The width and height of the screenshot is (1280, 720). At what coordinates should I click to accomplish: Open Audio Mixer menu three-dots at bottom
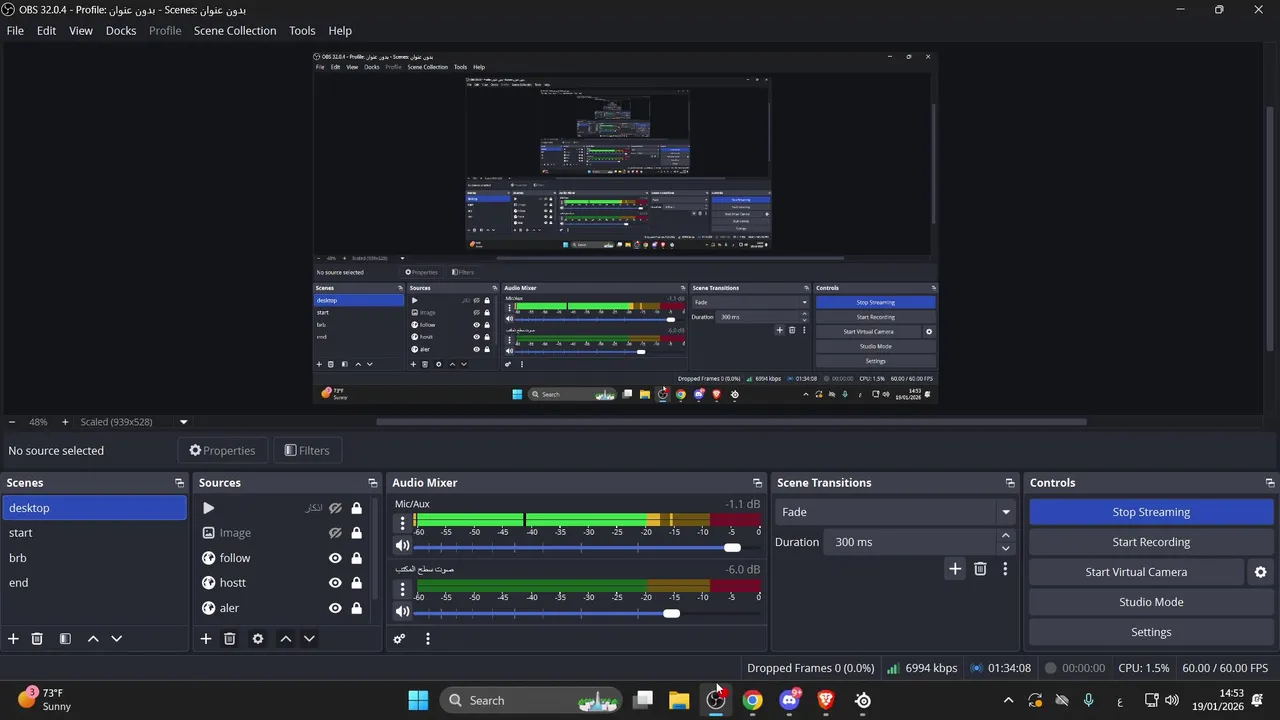(428, 639)
